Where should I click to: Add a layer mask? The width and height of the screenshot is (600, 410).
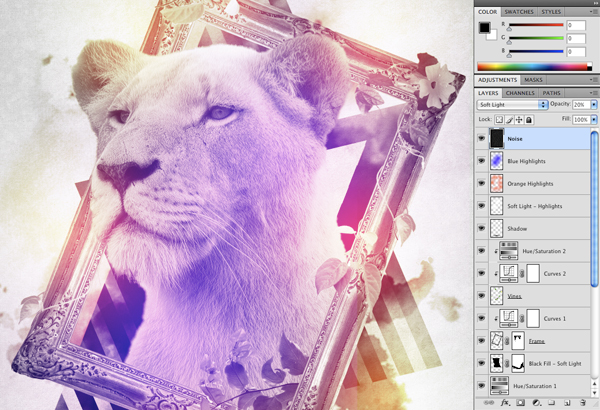[x=520, y=403]
